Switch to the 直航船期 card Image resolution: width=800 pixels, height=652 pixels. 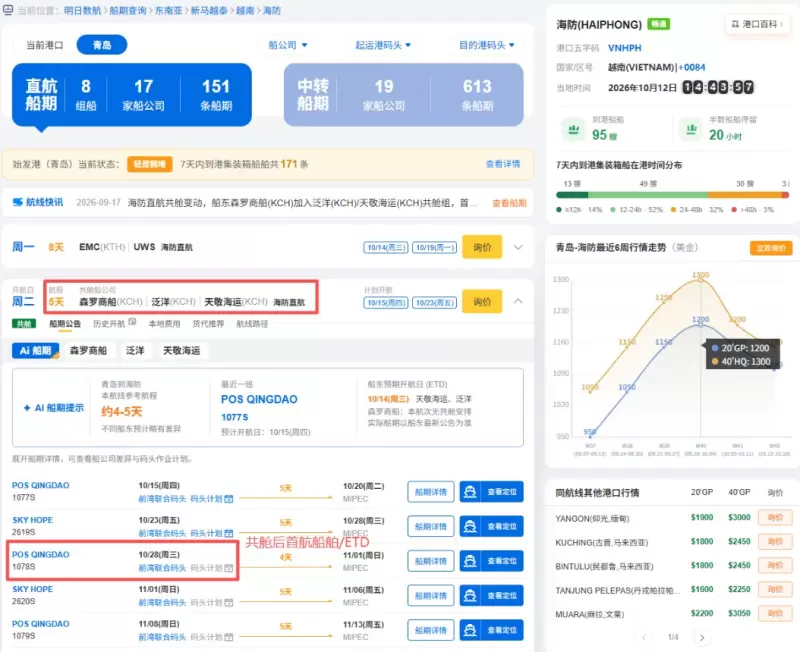click(132, 95)
